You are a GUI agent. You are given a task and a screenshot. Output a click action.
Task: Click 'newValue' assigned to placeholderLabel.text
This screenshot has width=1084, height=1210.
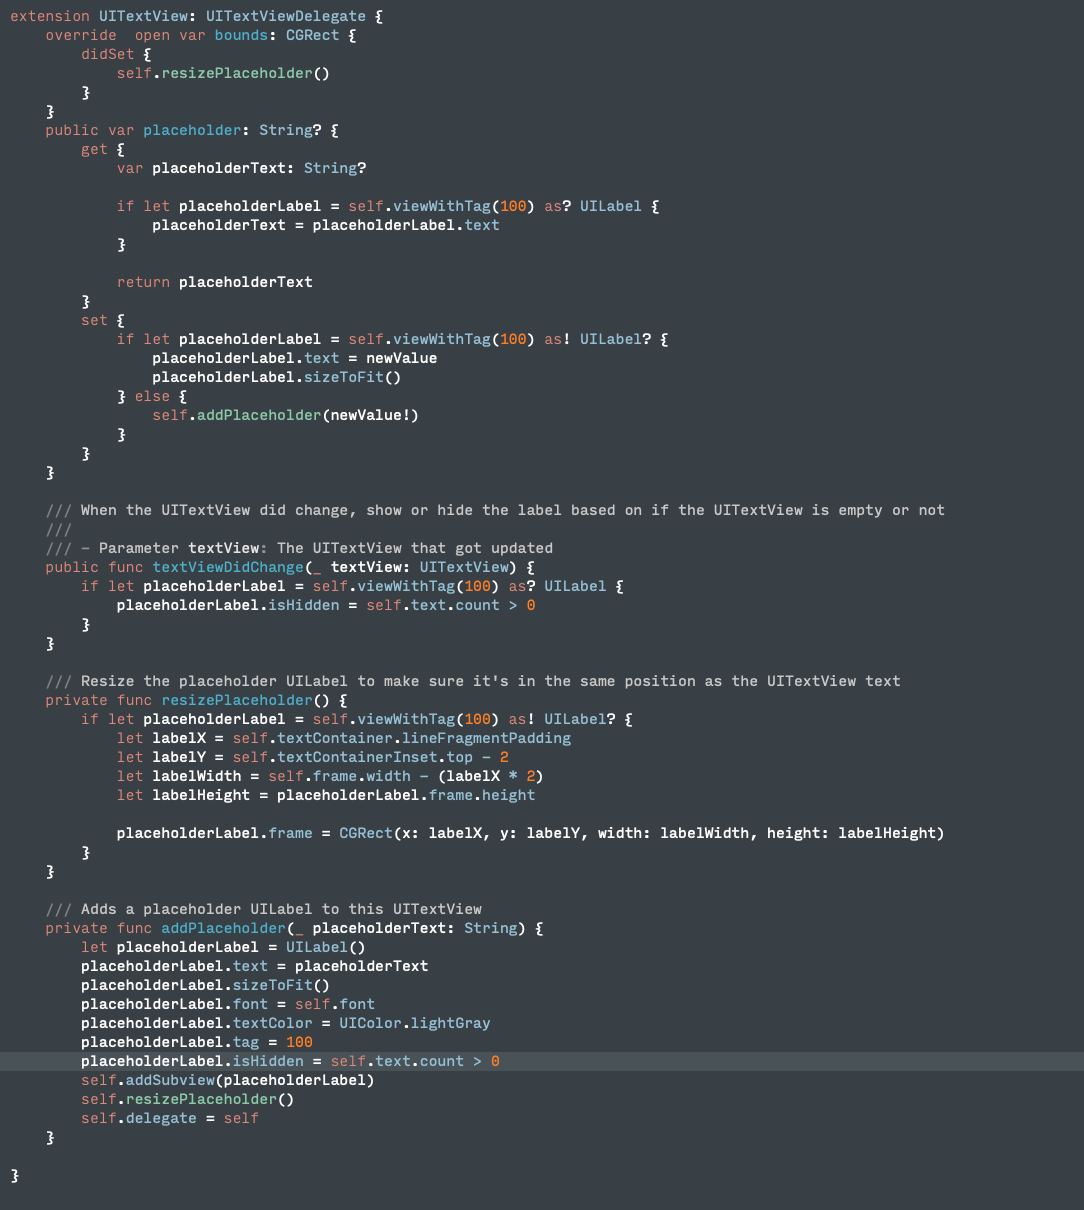[401, 358]
